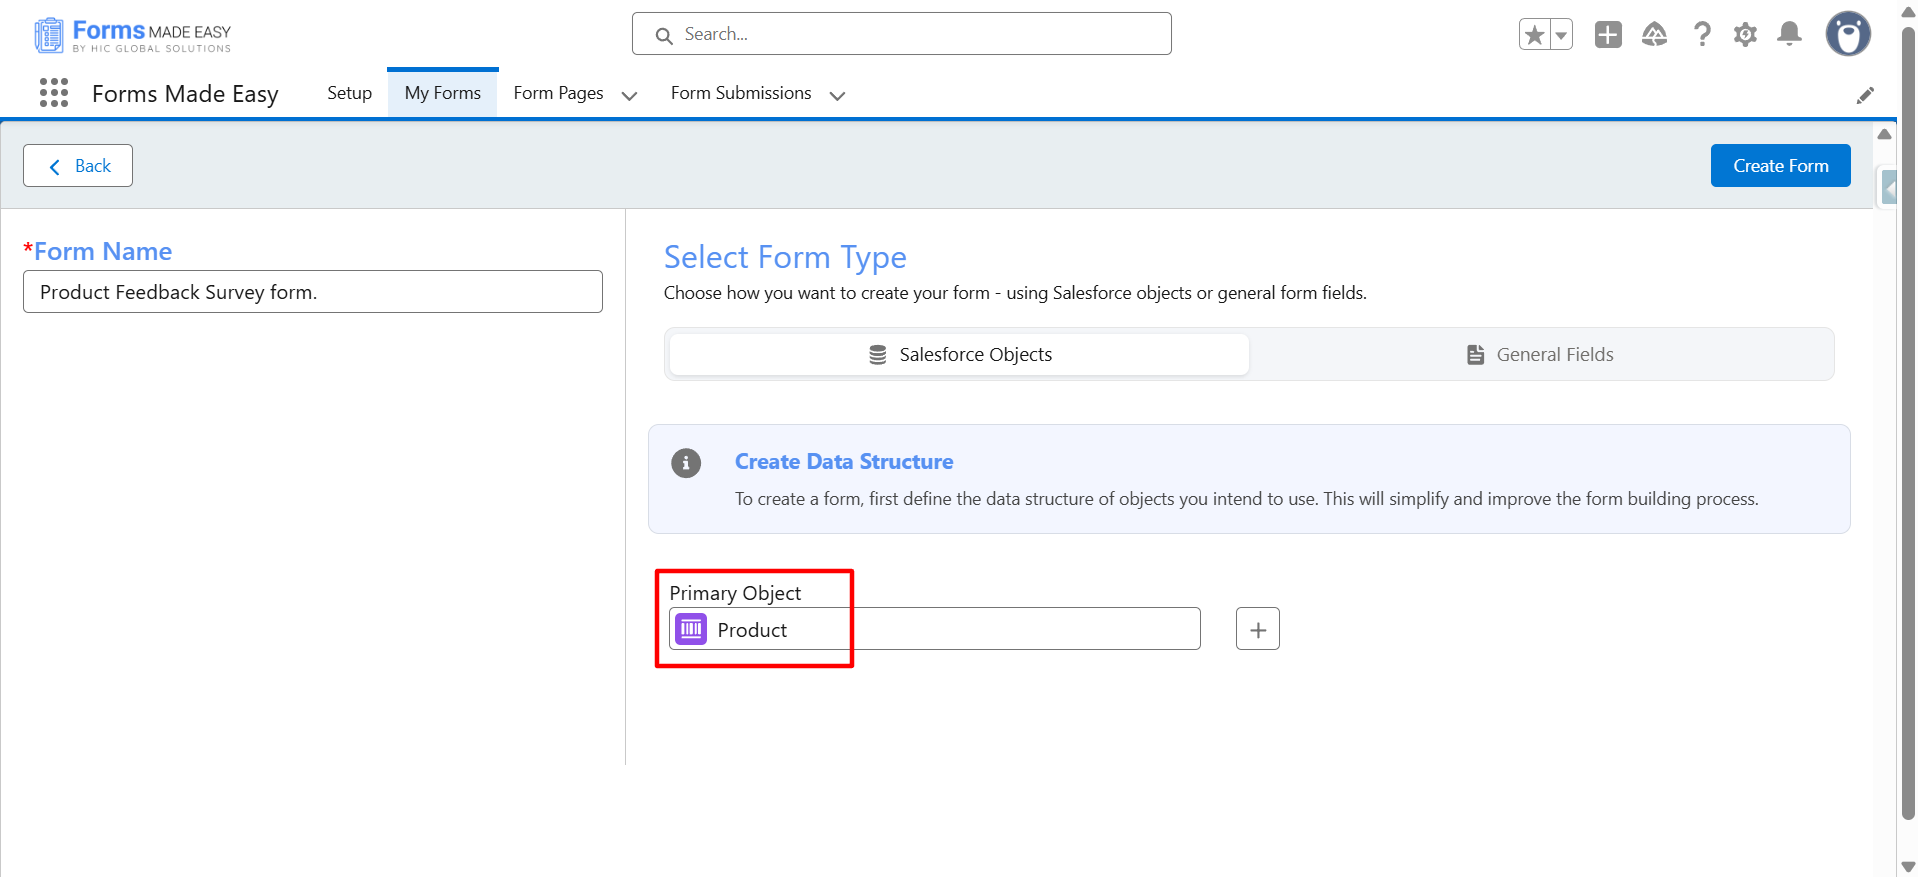Expand the Form Pages dropdown chevron

click(629, 95)
